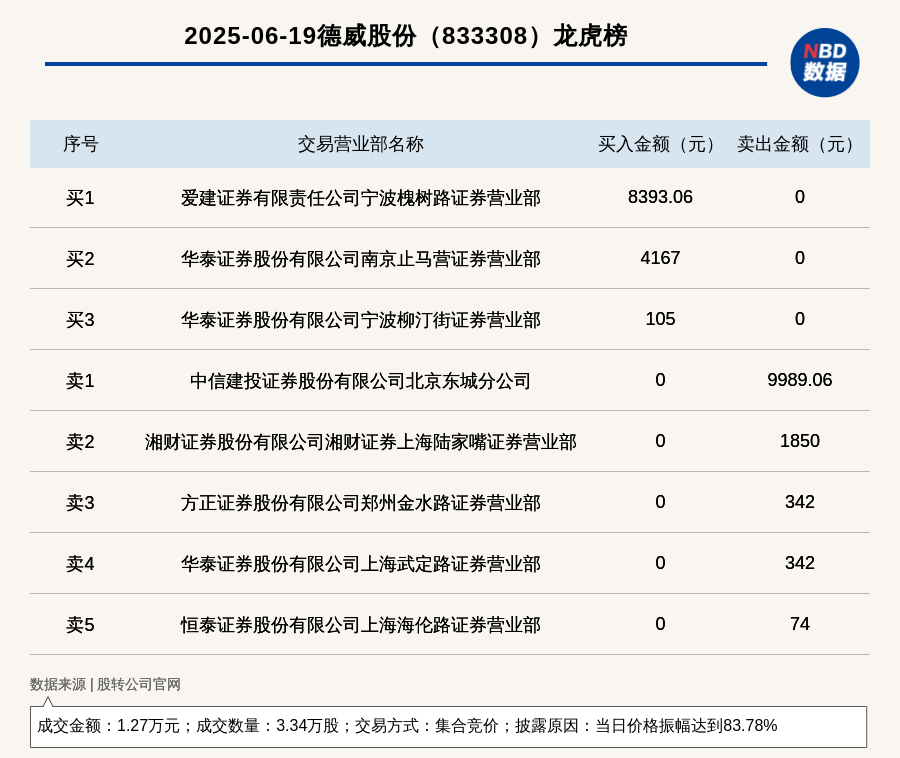This screenshot has width=900, height=758.
Task: Select the 卖5 row label
Action: [x=80, y=624]
